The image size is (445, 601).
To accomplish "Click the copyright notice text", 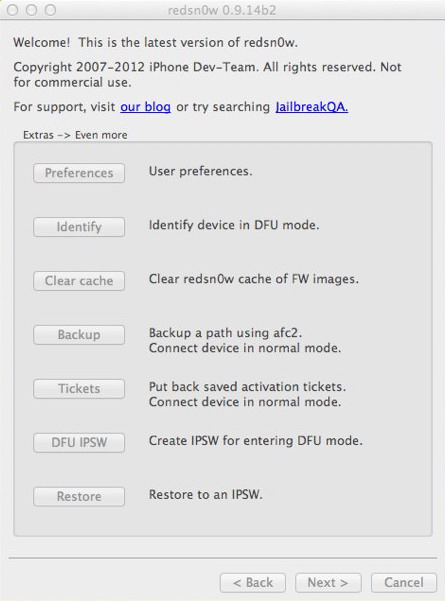I will click(x=207, y=74).
